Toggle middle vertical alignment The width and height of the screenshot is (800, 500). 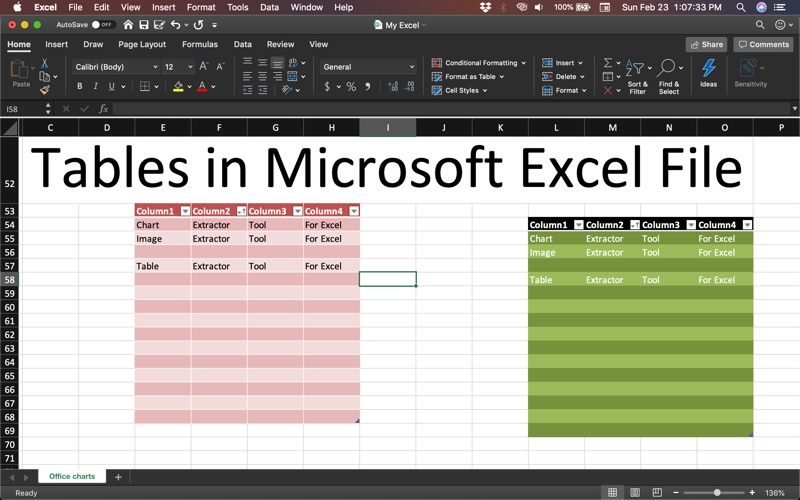[262, 63]
